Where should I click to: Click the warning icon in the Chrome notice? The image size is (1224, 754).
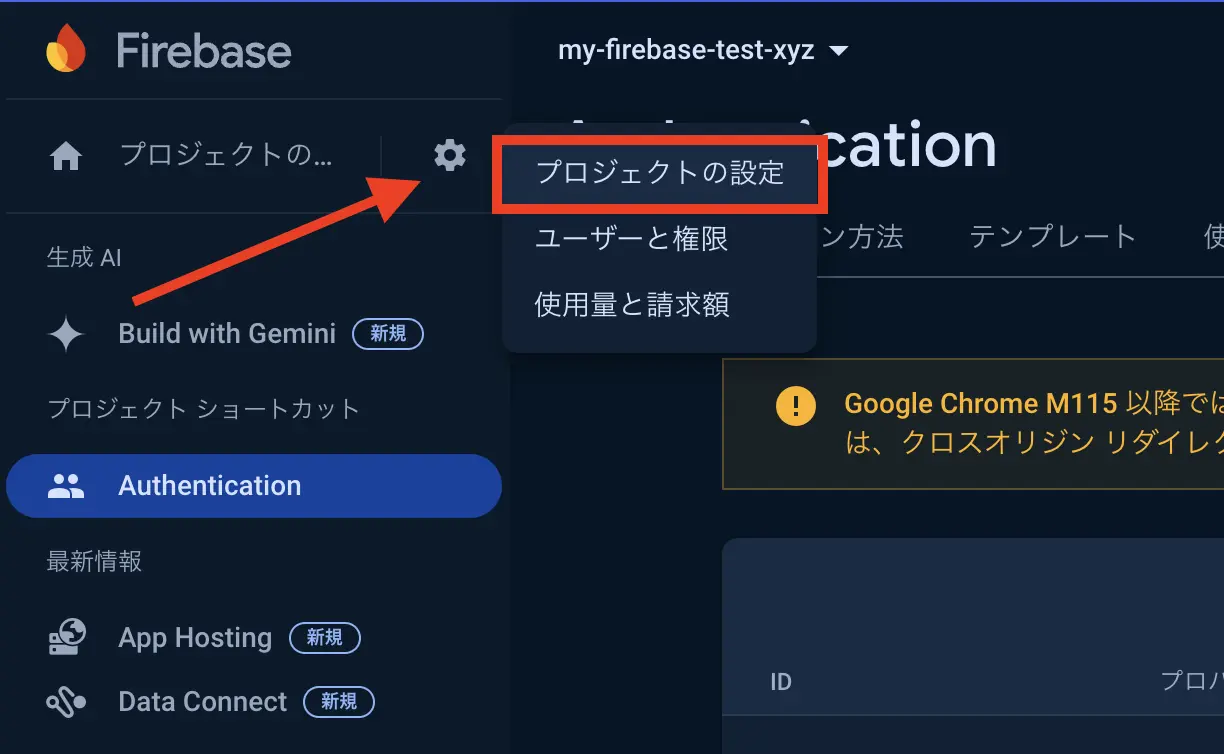click(795, 404)
